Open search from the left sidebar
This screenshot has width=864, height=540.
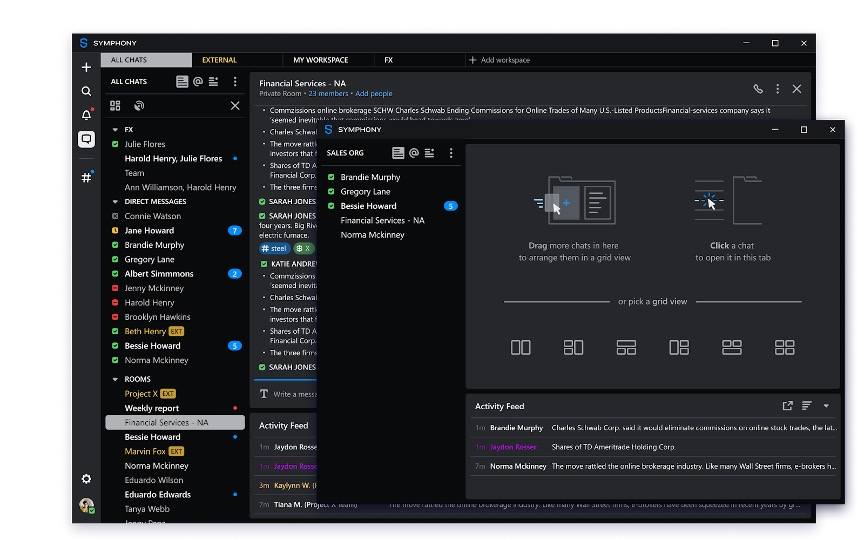click(87, 91)
